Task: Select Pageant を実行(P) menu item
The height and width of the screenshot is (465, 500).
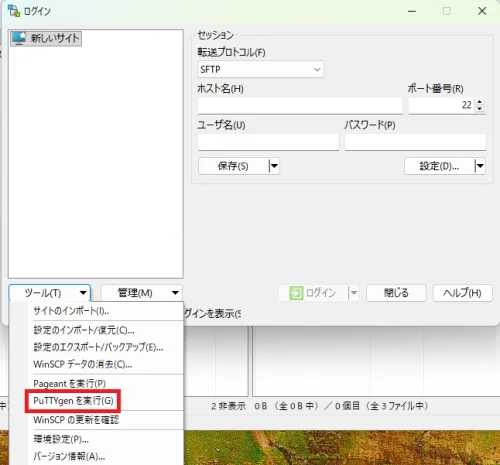Action: 97,383
